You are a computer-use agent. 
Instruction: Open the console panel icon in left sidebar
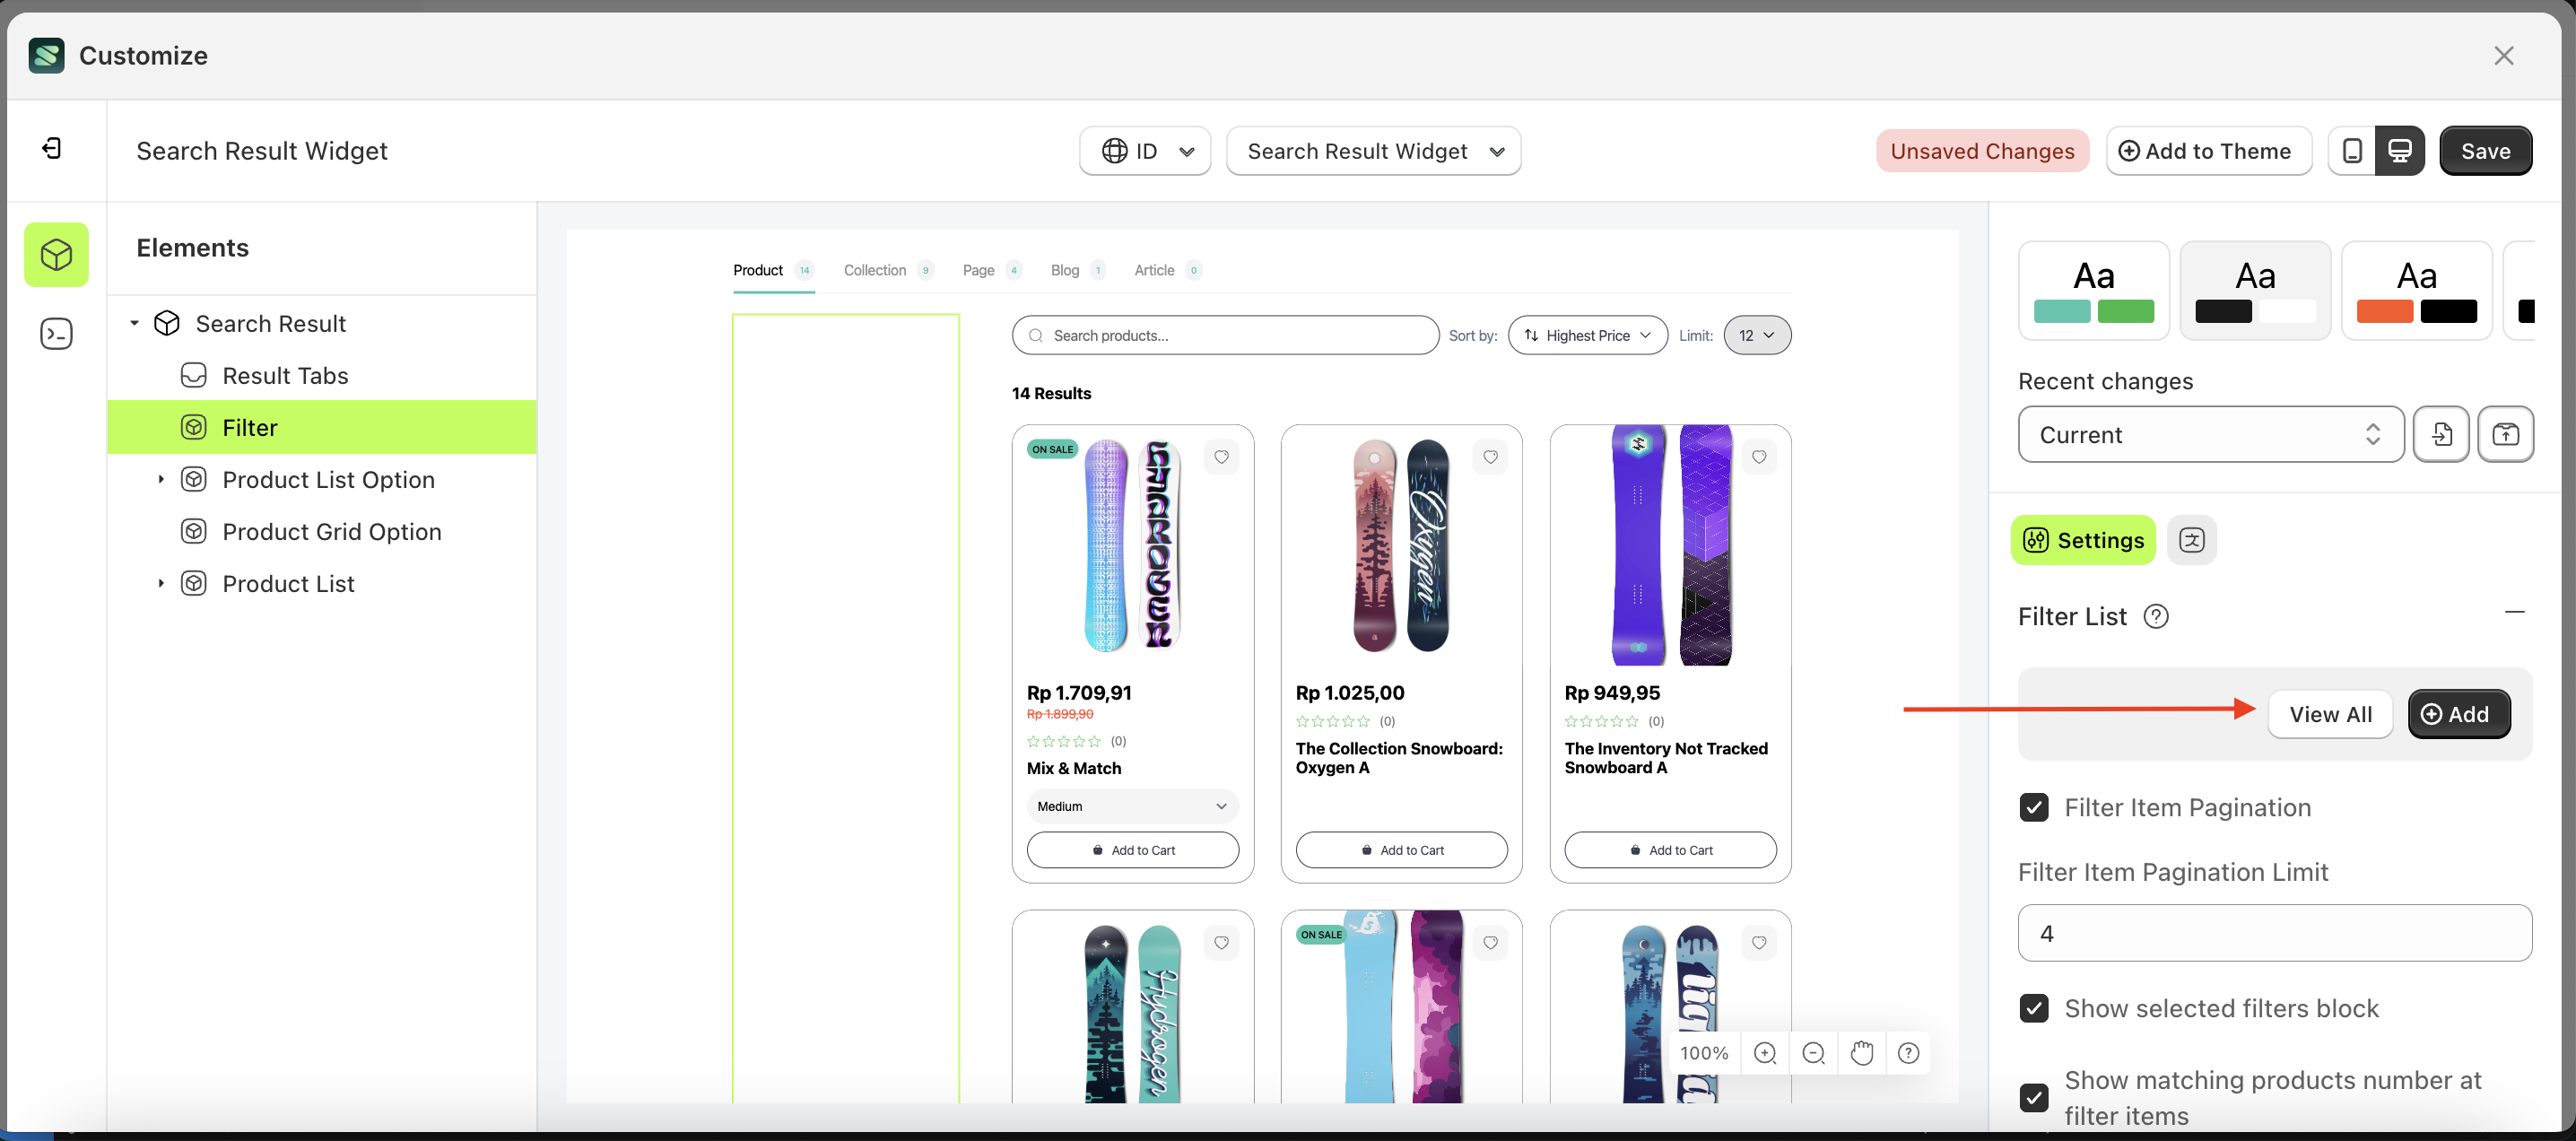coord(56,333)
